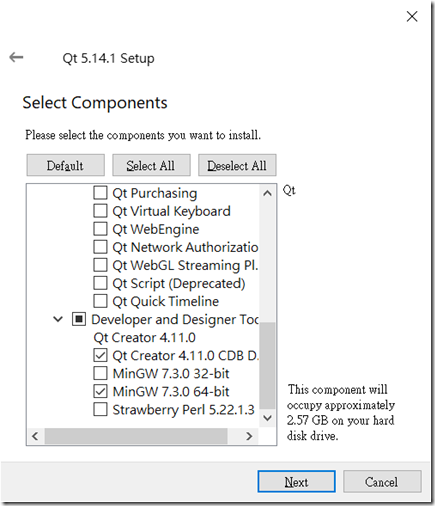Collapse Developer and Designer Tools tree node

[58, 319]
